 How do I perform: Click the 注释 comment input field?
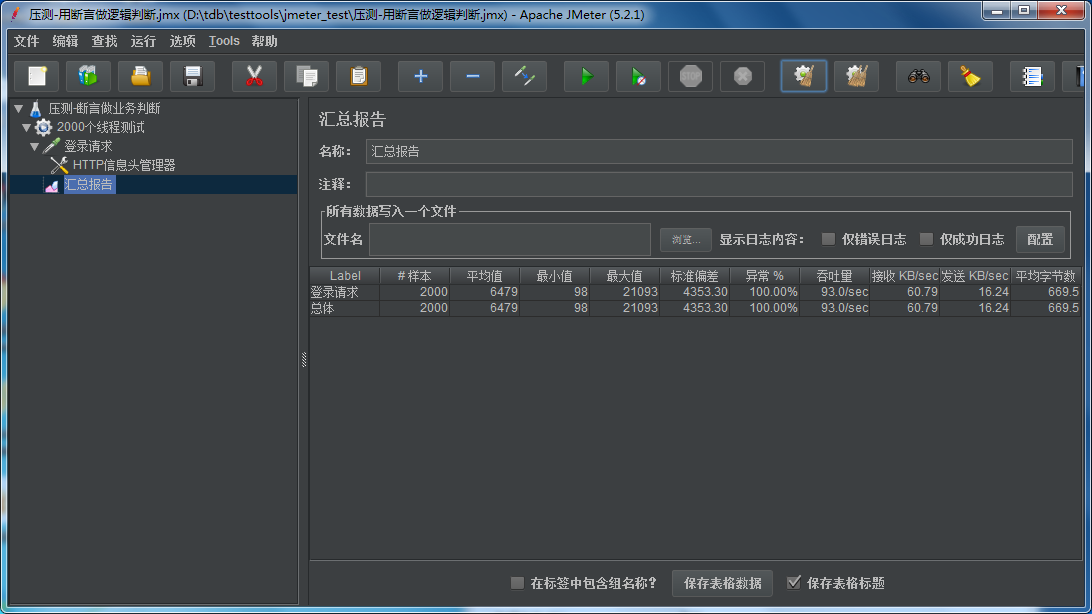[719, 184]
